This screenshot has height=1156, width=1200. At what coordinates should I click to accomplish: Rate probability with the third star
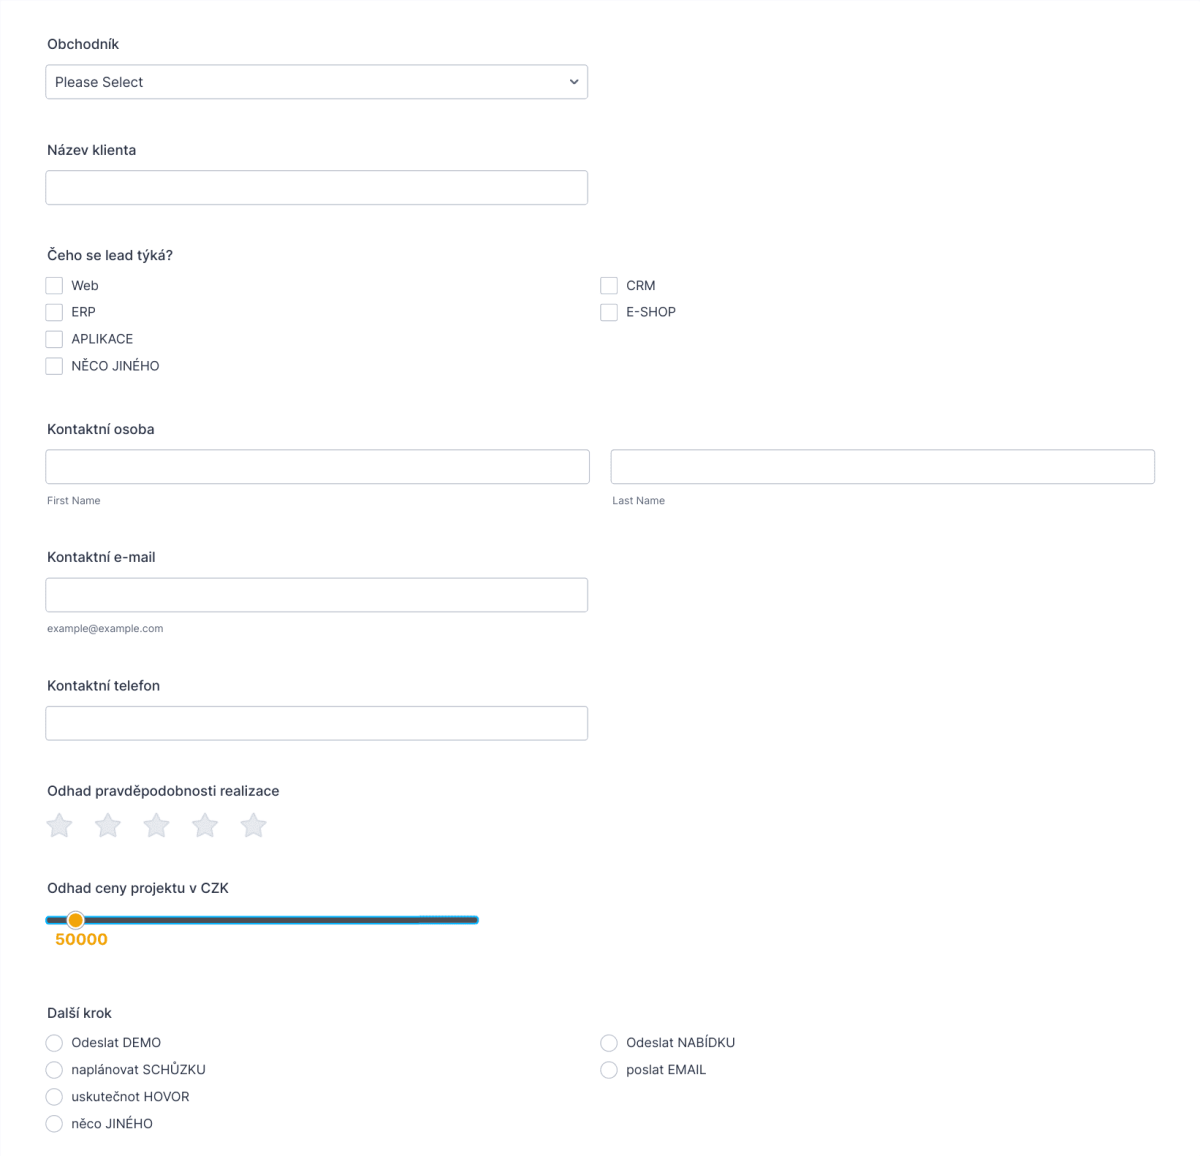pyautogui.click(x=156, y=825)
